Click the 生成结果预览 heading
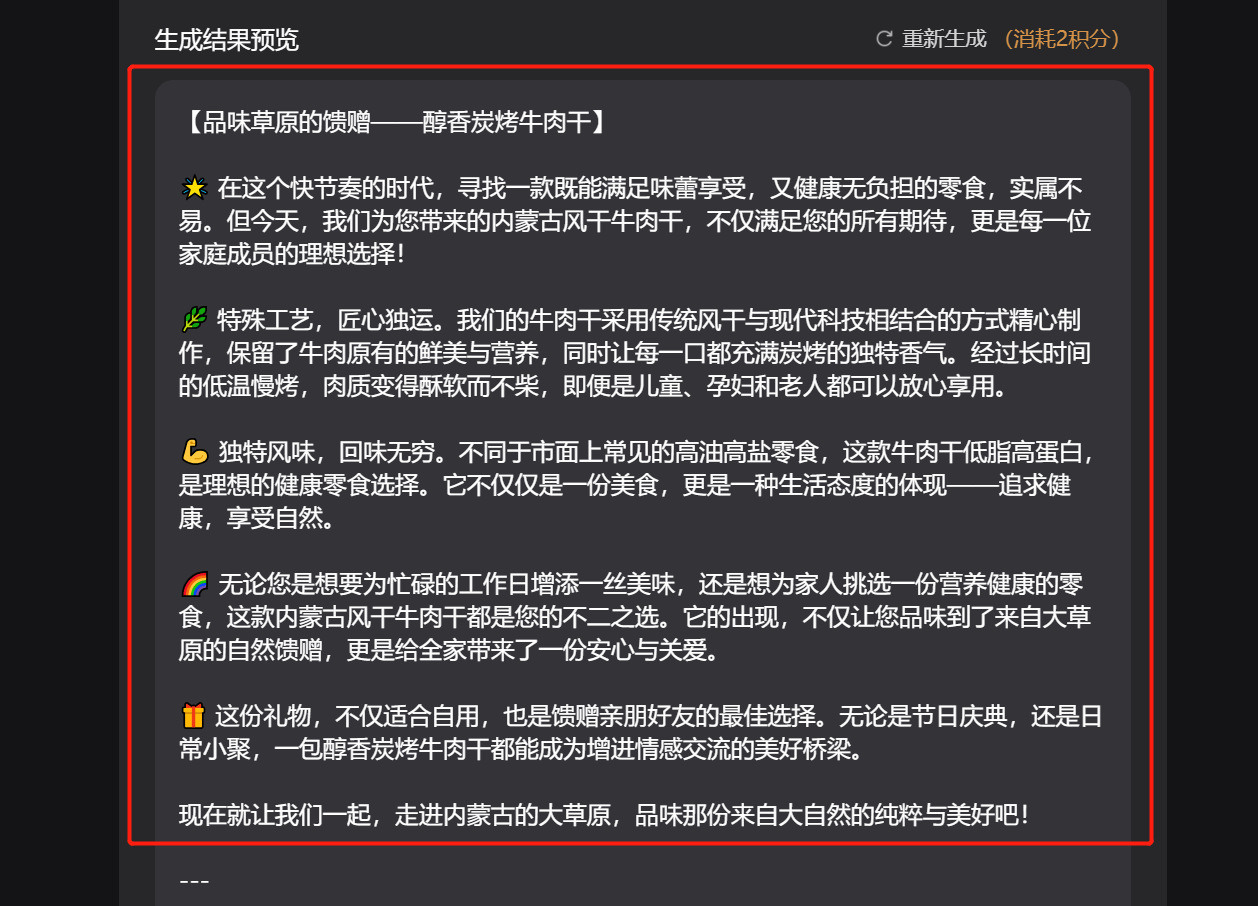The width and height of the screenshot is (1258, 906). [226, 40]
